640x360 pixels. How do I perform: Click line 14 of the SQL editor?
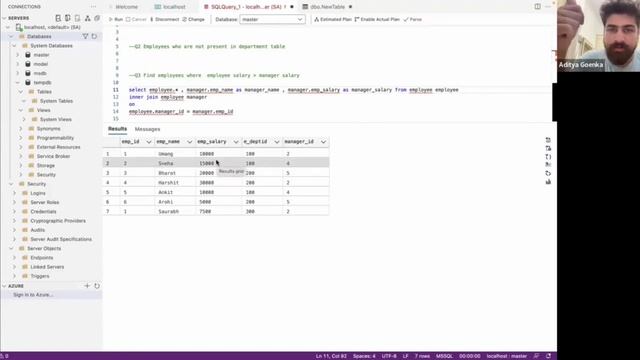tap(181, 111)
